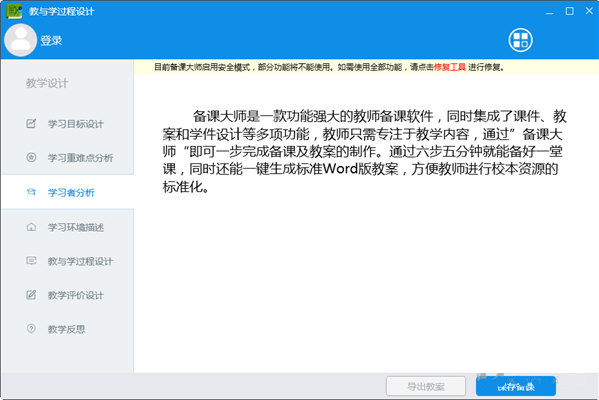Maximize the 教与学过程设计 window
The height and width of the screenshot is (400, 599).
tap(570, 11)
